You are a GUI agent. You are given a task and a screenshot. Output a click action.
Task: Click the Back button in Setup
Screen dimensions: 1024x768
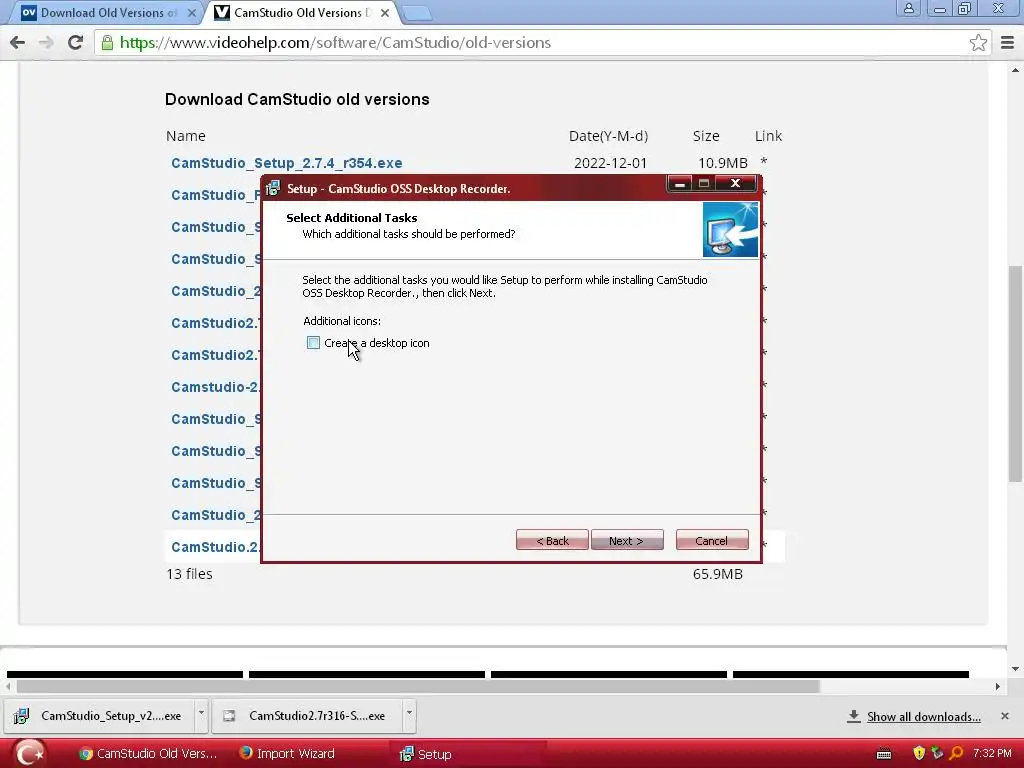click(x=552, y=540)
